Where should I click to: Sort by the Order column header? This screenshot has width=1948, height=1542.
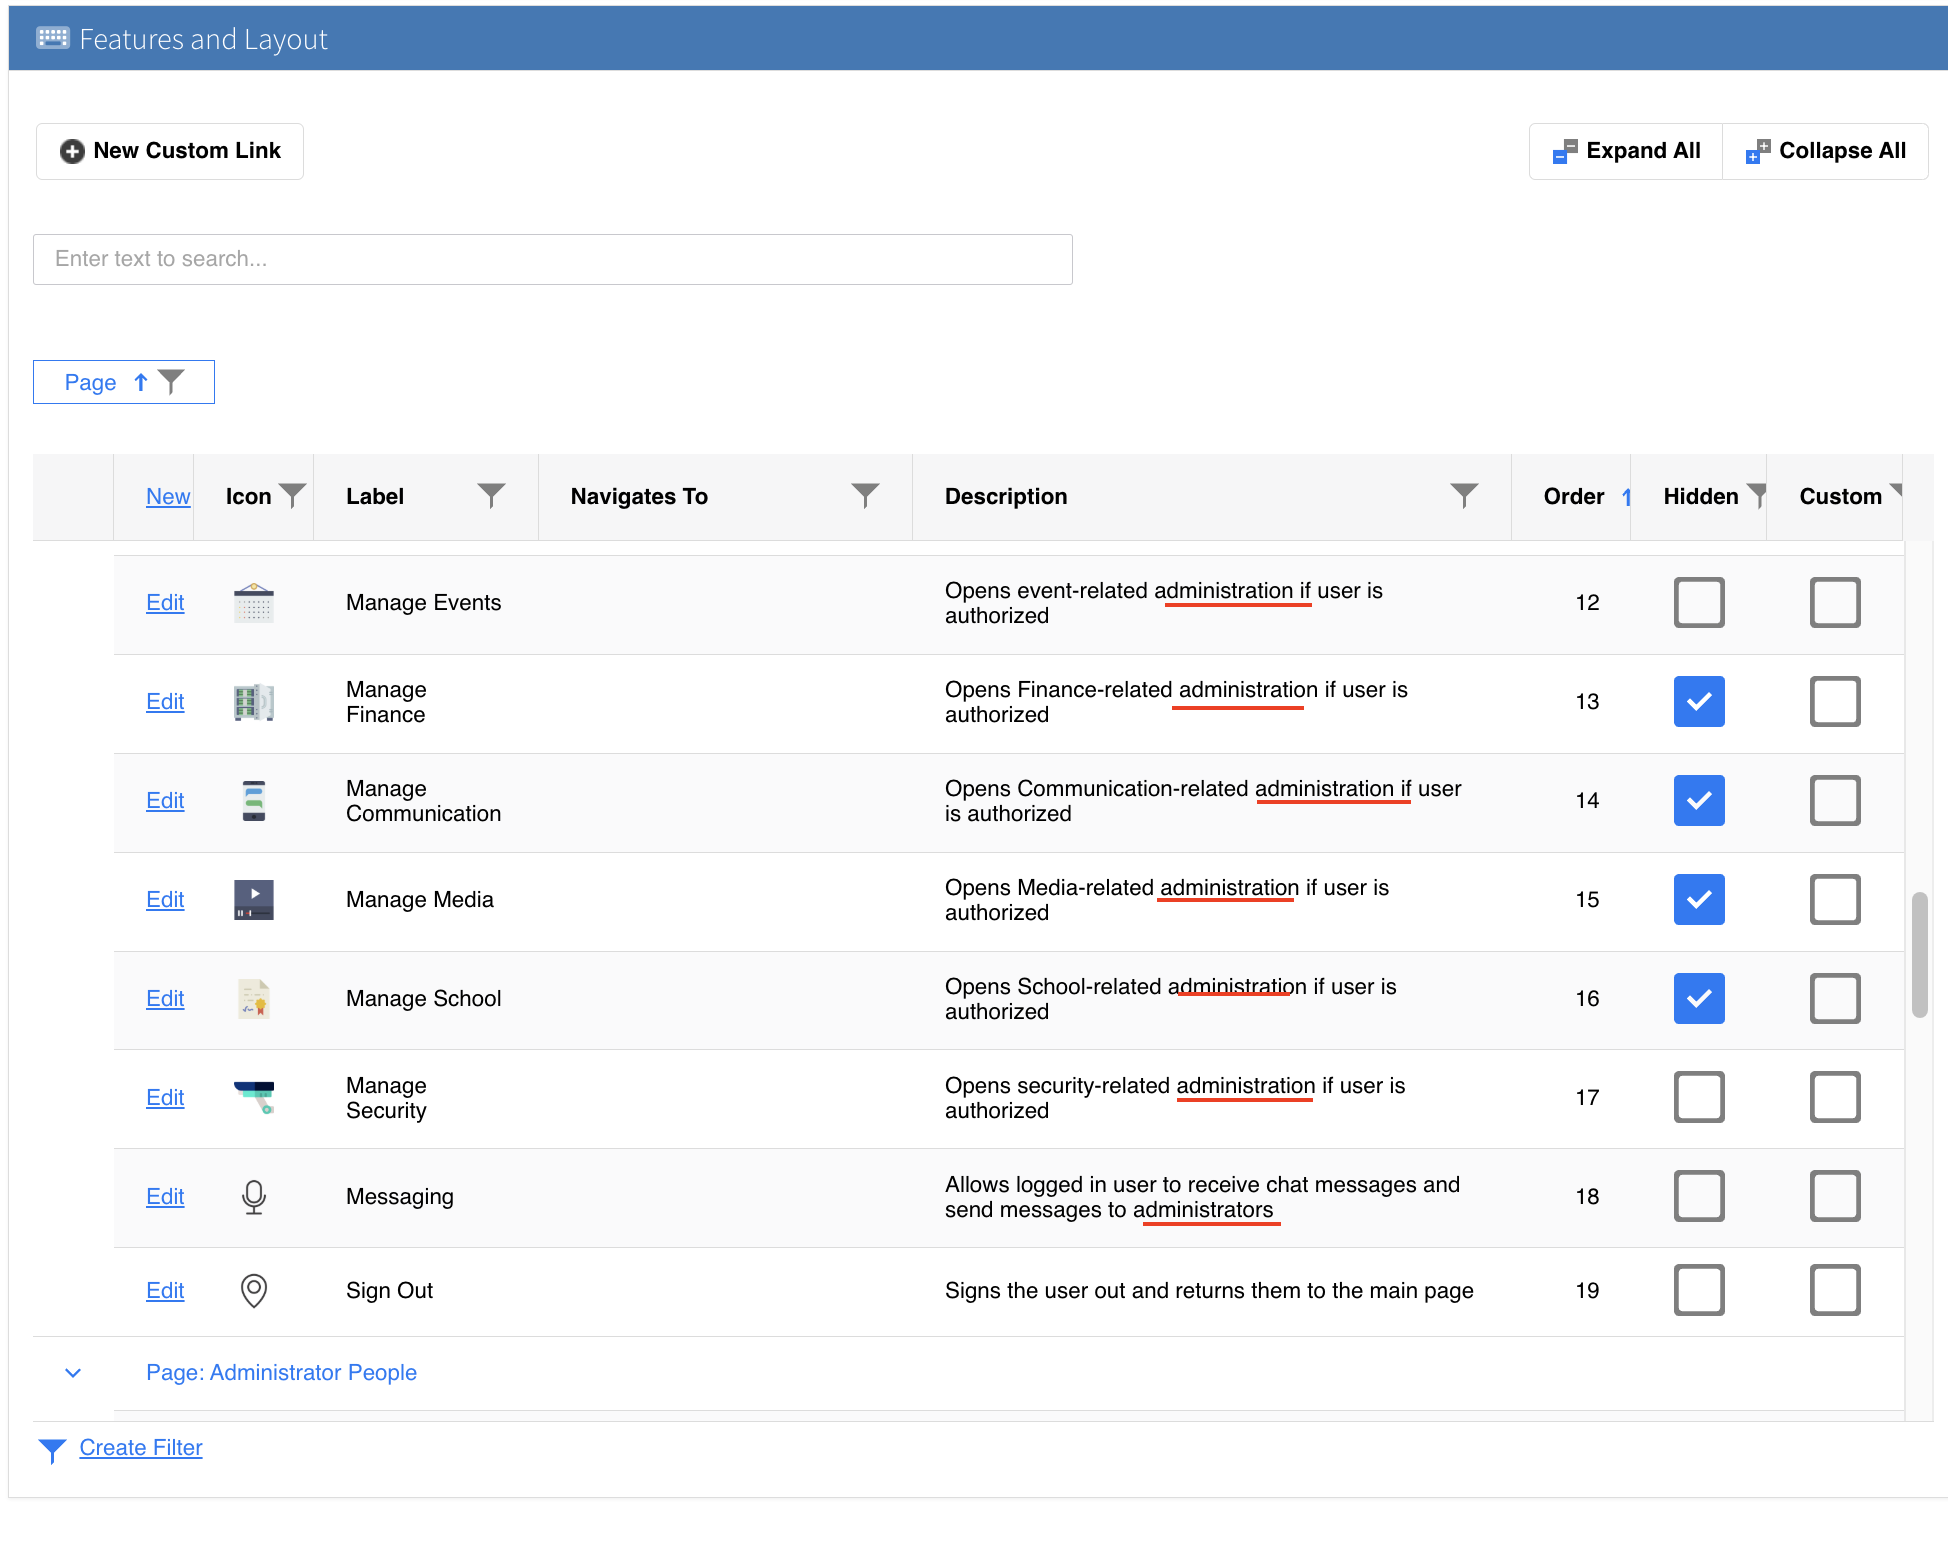(x=1573, y=497)
